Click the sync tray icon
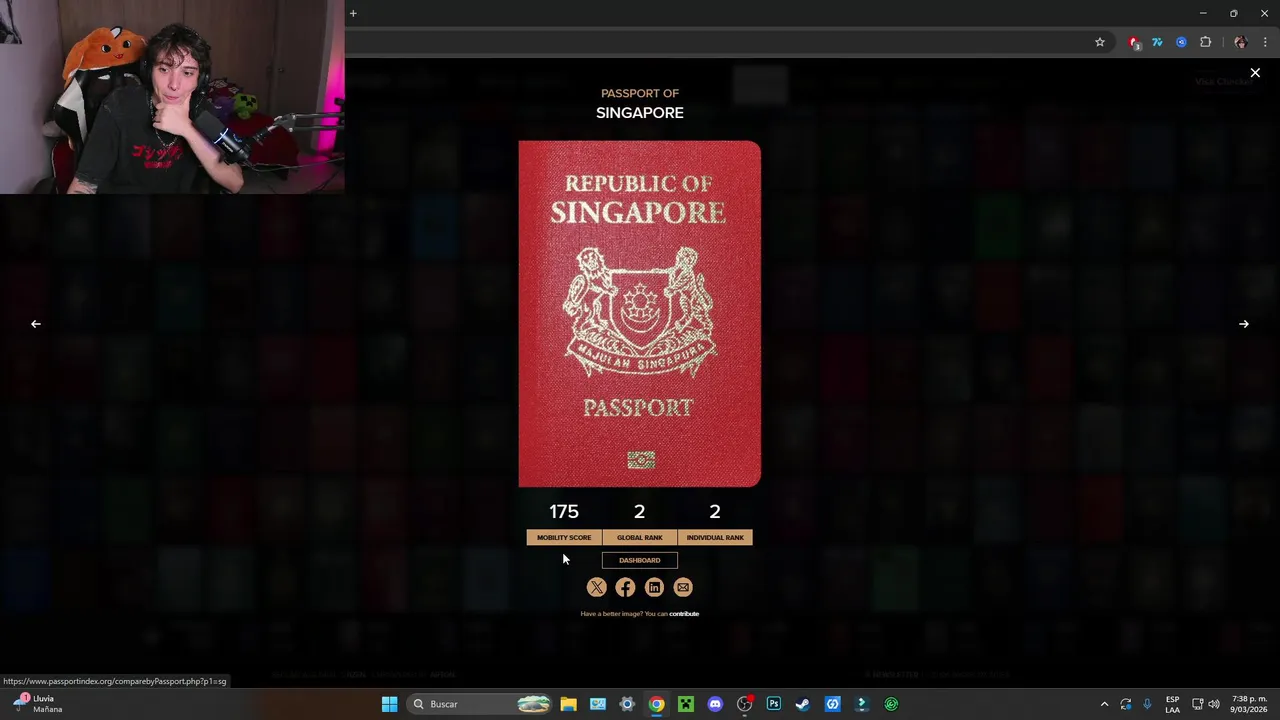1280x720 pixels. click(1126, 704)
